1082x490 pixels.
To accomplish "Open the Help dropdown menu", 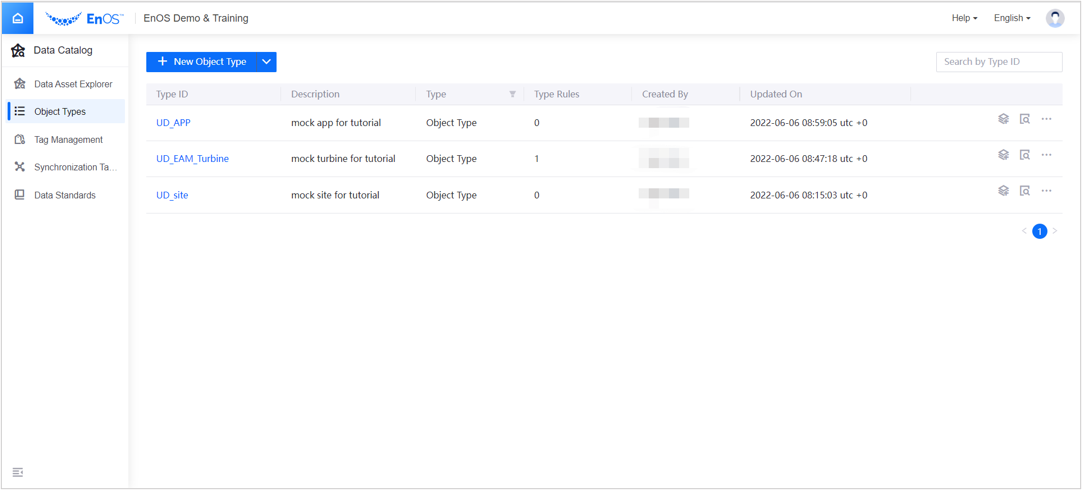I will tap(964, 18).
